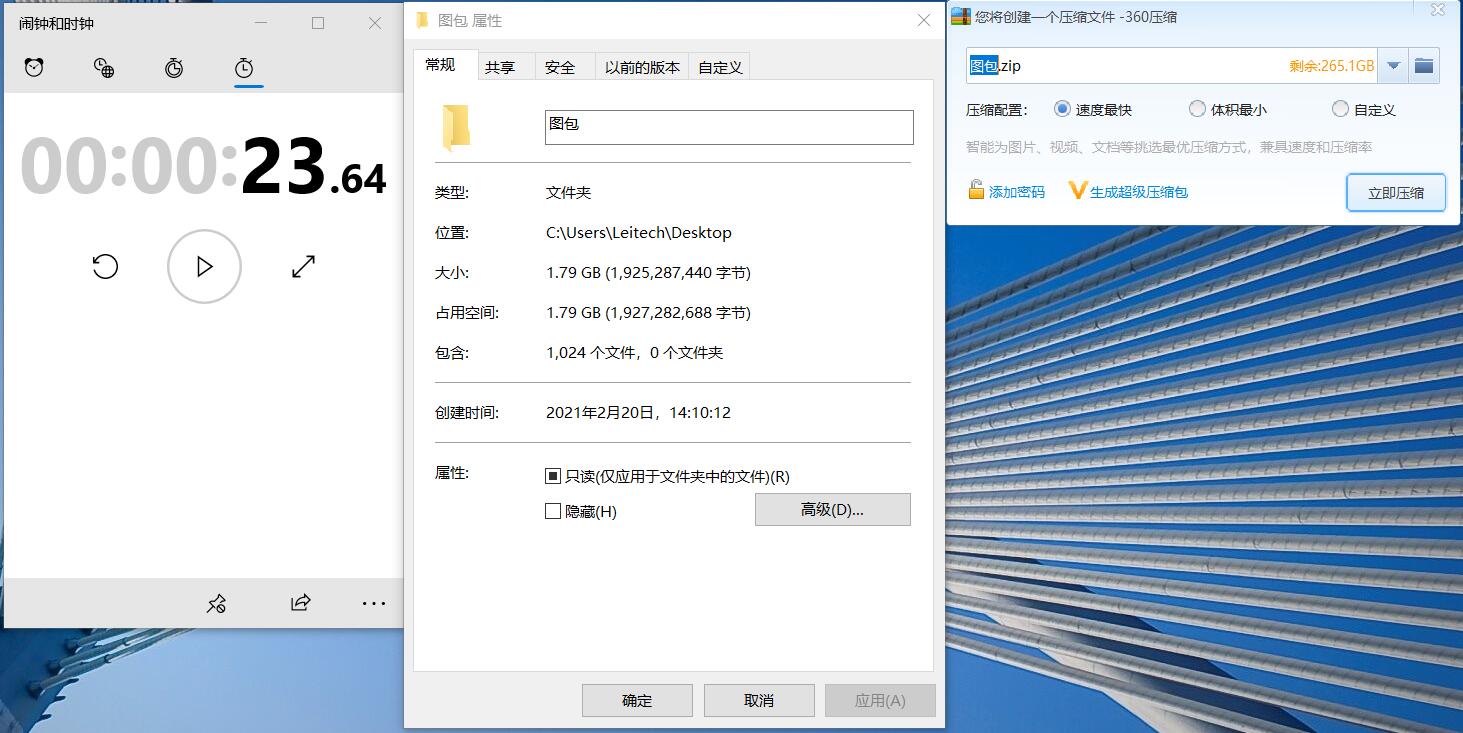Viewport: 1463px width, 733px height.
Task: Switch to the 共享 tab
Action: (x=500, y=67)
